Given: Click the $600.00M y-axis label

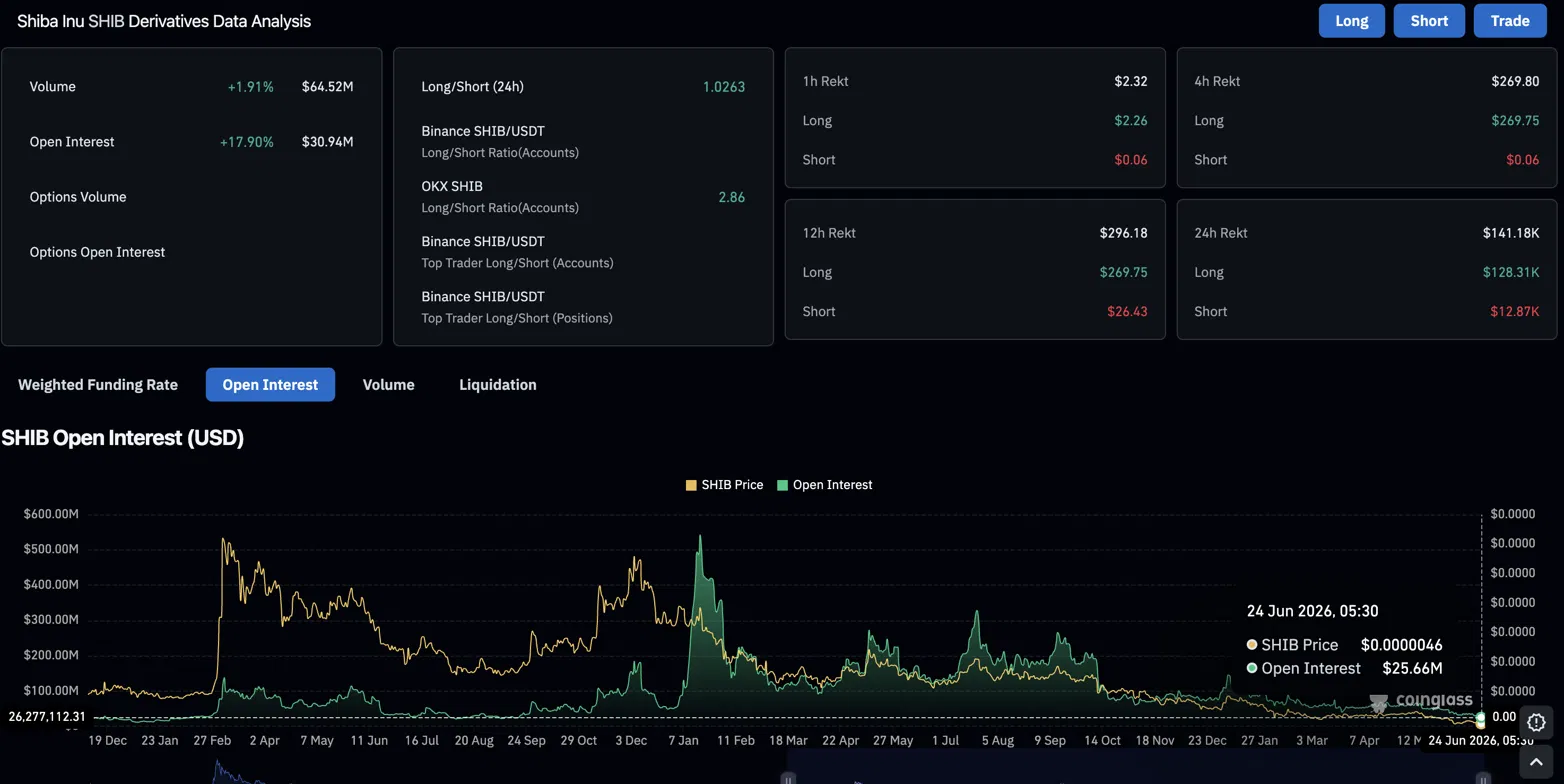Looking at the screenshot, I should pyautogui.click(x=51, y=514).
